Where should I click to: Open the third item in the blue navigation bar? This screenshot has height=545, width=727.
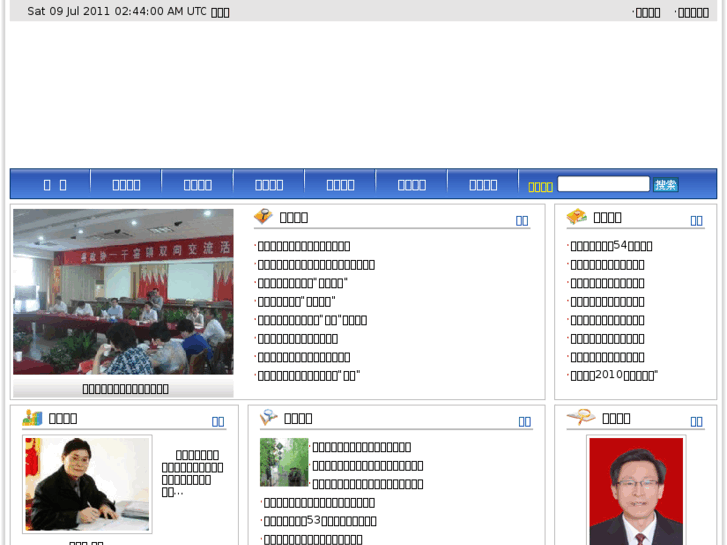198,185
